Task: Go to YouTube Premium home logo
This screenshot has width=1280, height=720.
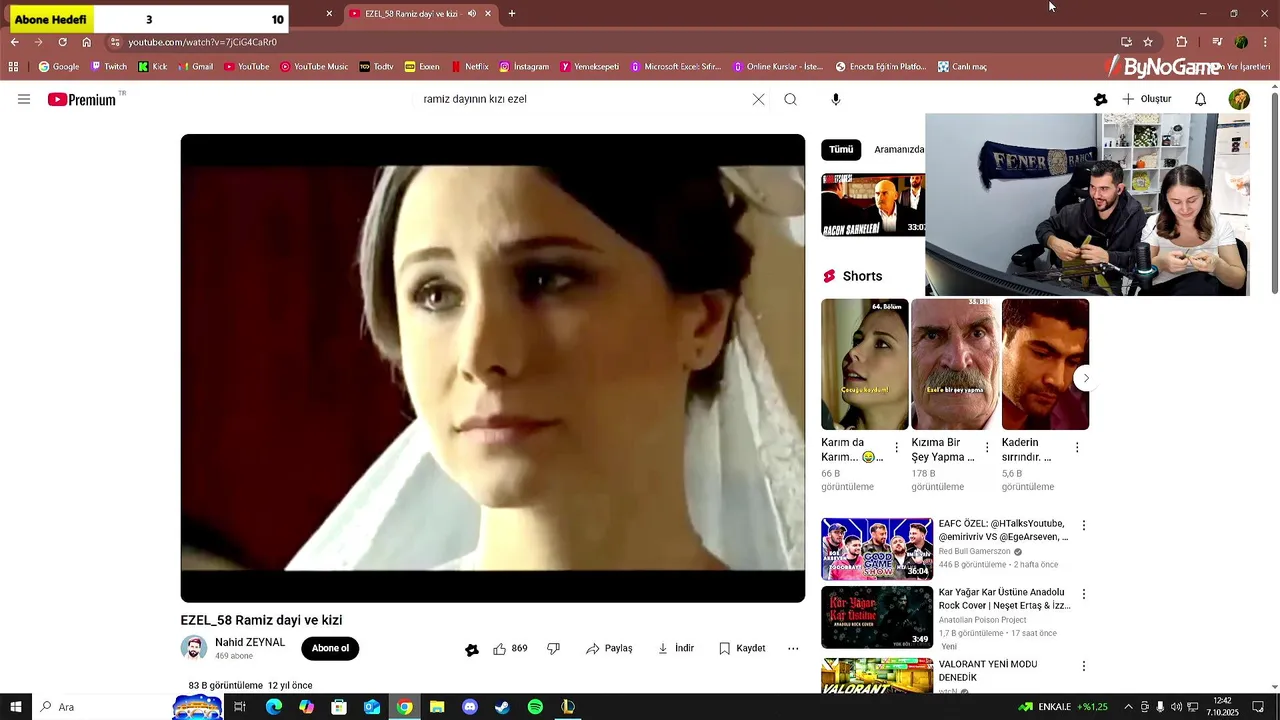Action: coord(82,99)
